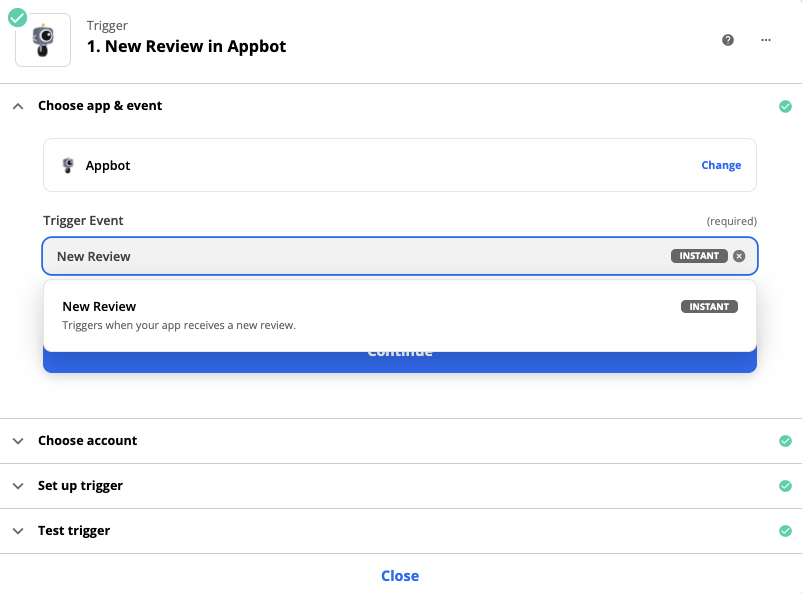The image size is (802, 594).
Task: Open the Trigger Event dropdown field
Action: [399, 256]
